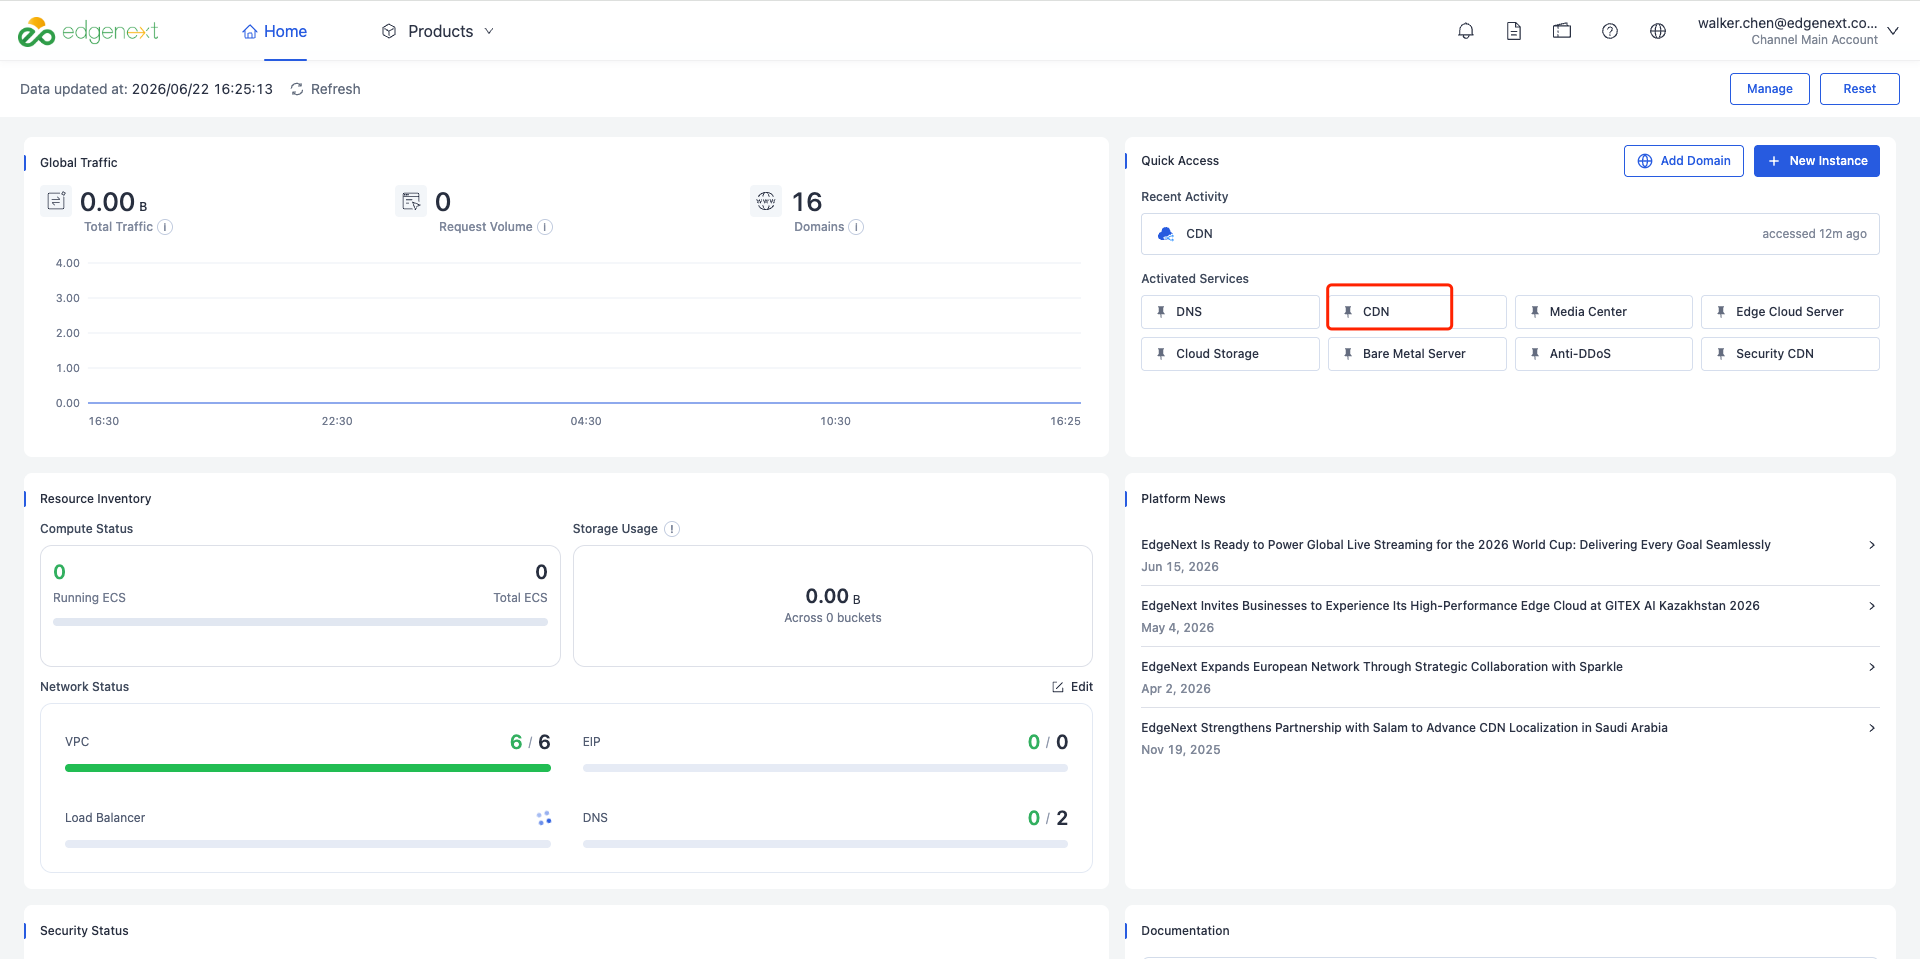Open the wallet billing icon
The image size is (1920, 959).
(1562, 31)
